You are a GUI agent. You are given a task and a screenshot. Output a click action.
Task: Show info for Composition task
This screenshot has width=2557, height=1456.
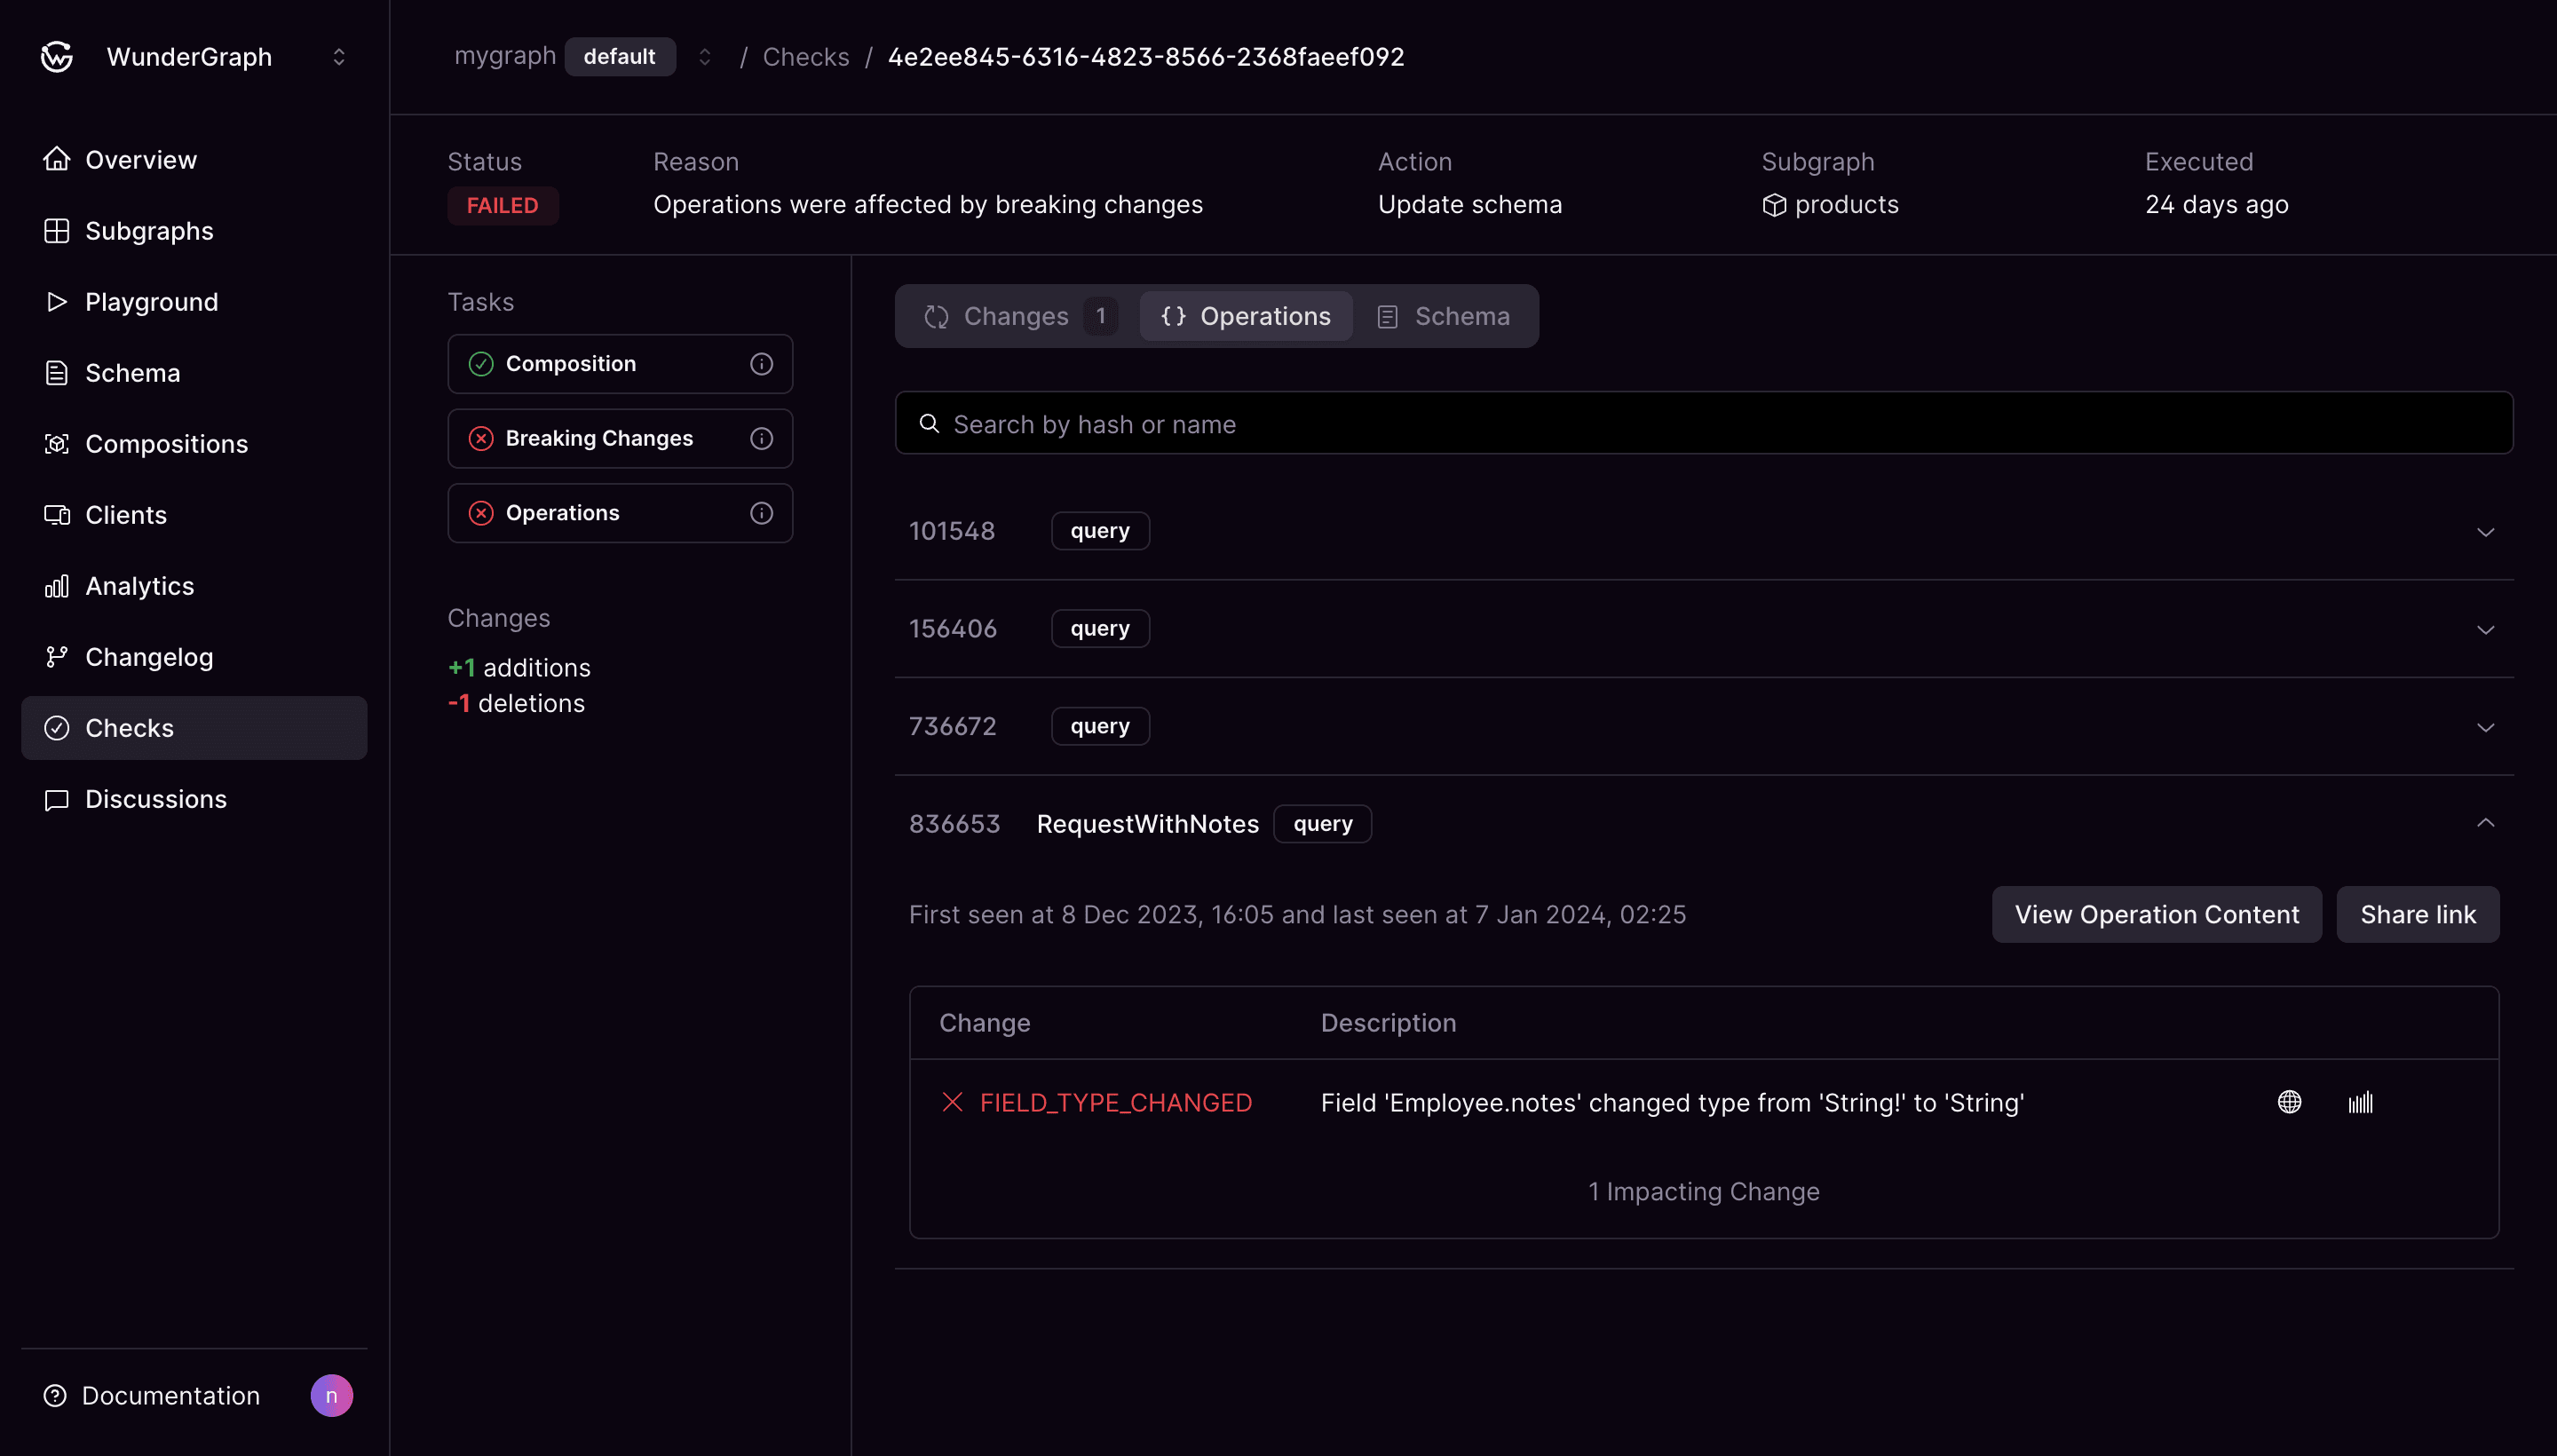[x=762, y=364]
